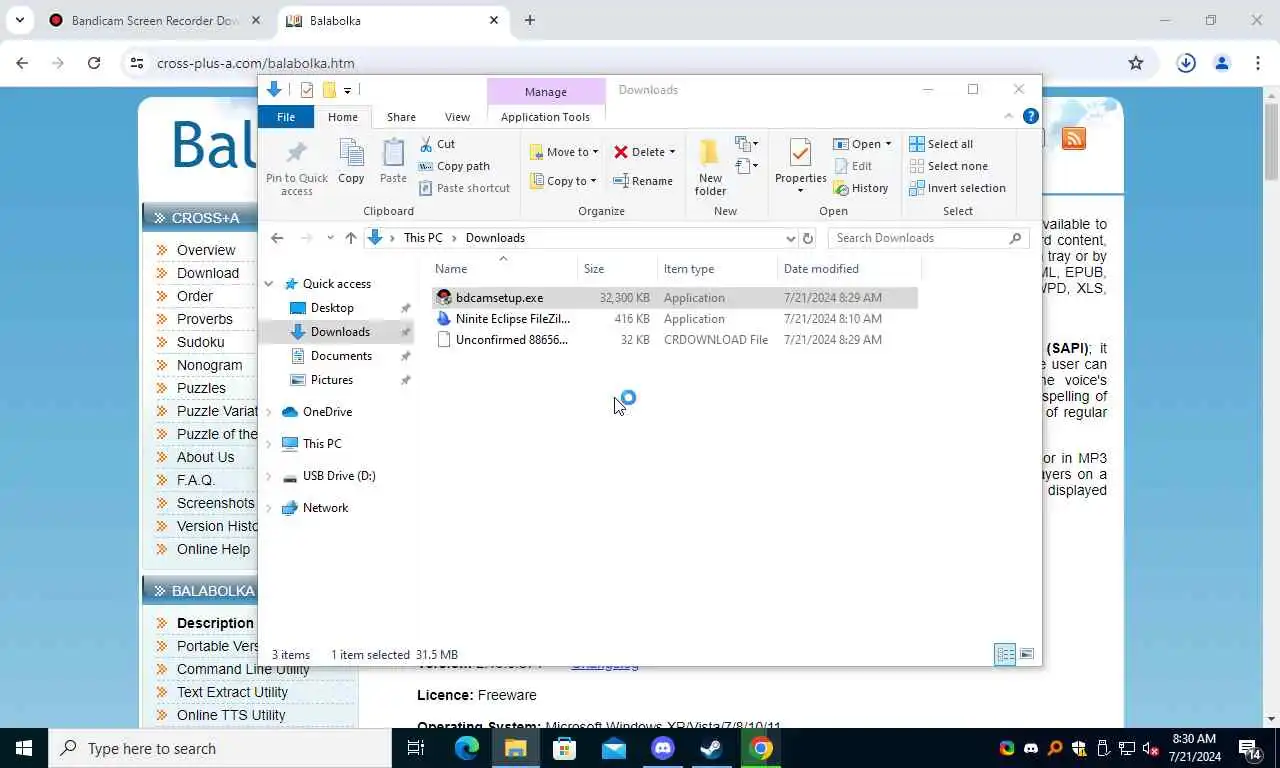Open Move to dropdown
This screenshot has width=1280, height=768.
[x=564, y=152]
